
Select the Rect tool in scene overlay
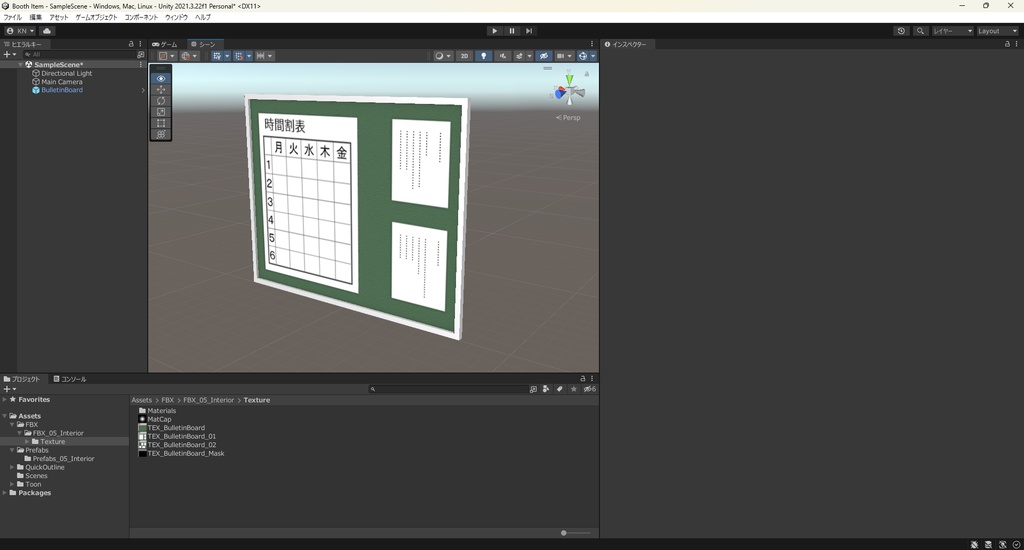click(161, 123)
